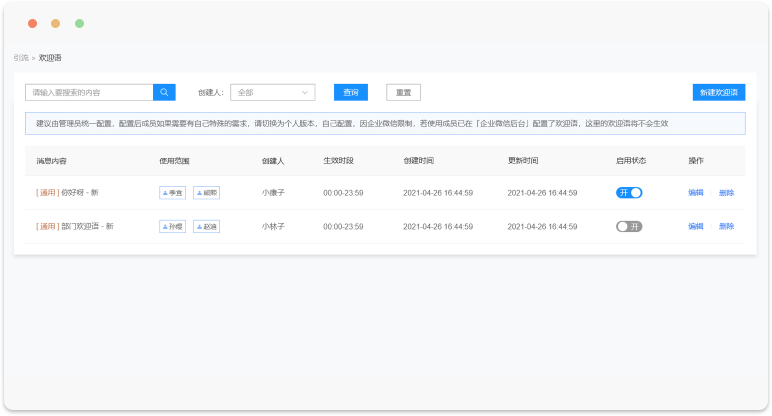Click 删除 for the 部门欢迎语 - 新 row
This screenshot has width=772, height=416.
[726, 227]
